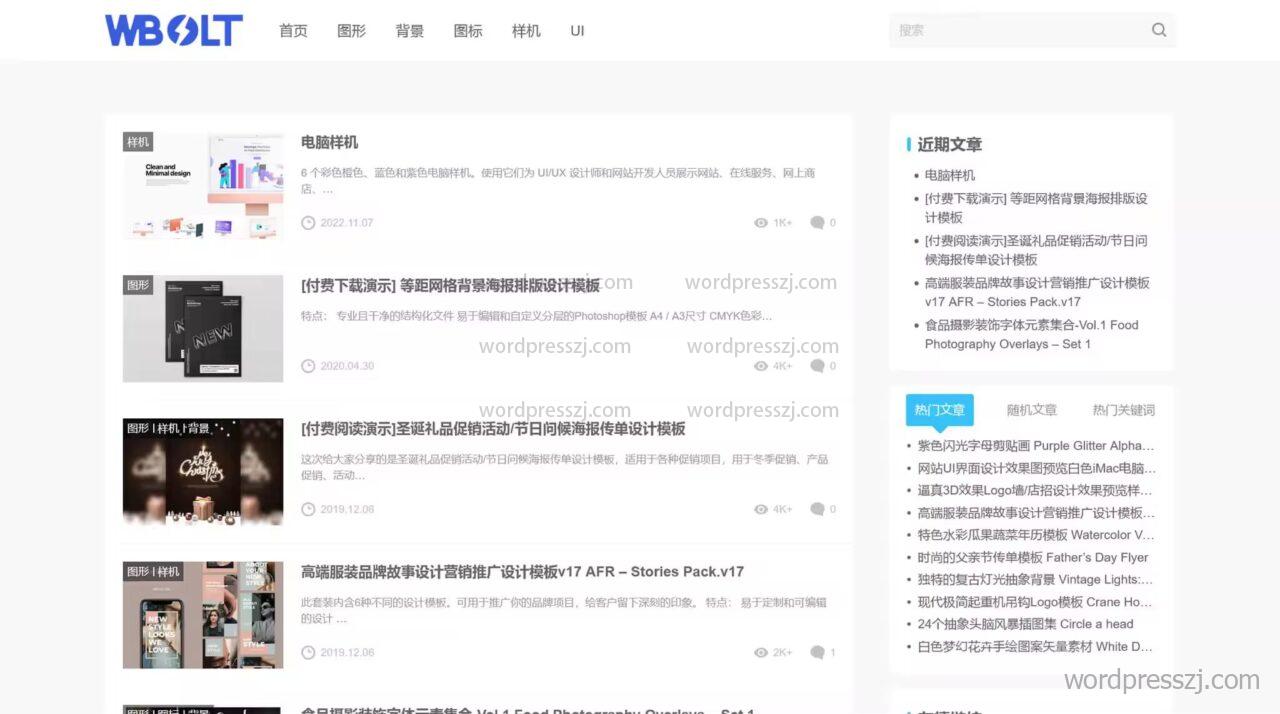1280x714 pixels.
Task: Click the search magnifier icon
Action: tap(1159, 30)
